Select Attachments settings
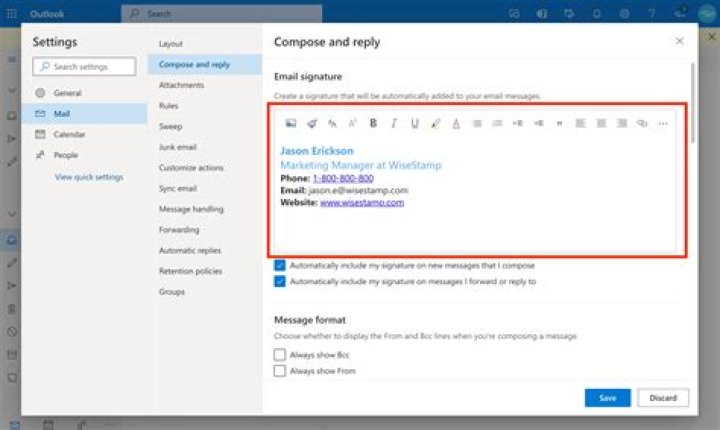Viewport: 720px width, 430px height. pyautogui.click(x=205, y=85)
